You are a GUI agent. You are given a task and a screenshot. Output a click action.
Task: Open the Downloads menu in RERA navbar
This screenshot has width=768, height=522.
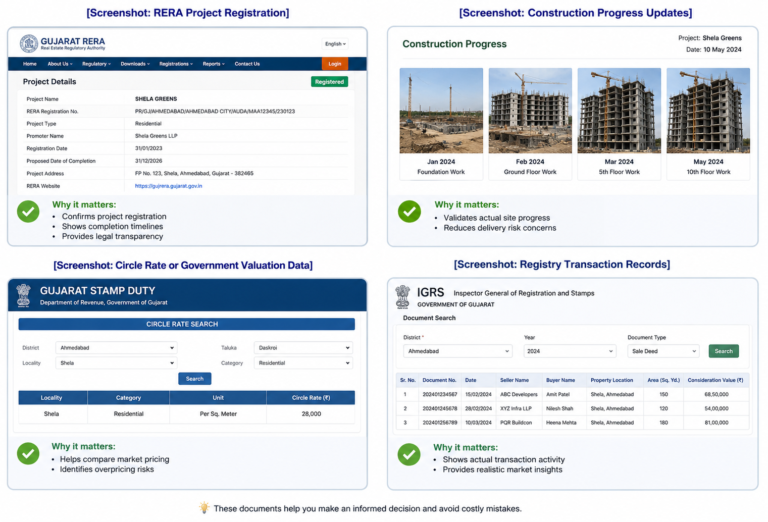(135, 64)
